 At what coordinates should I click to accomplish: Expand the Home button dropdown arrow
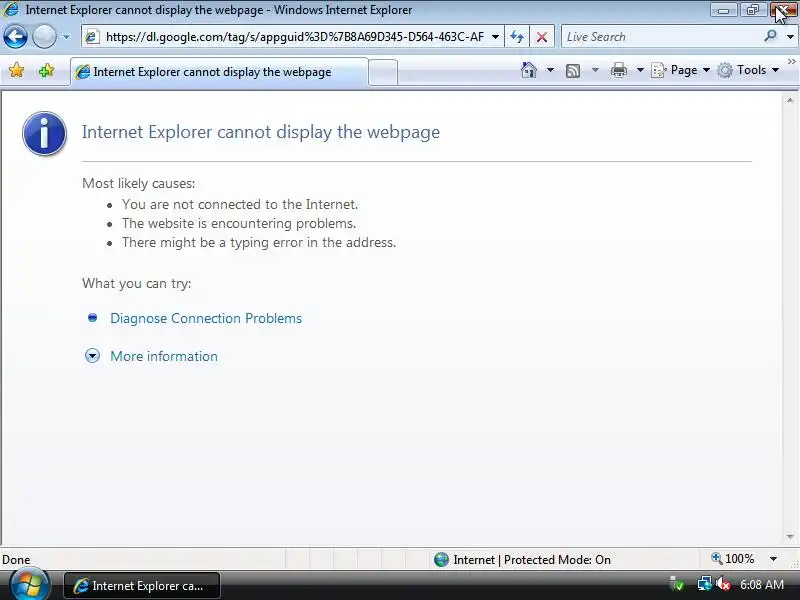coord(550,70)
